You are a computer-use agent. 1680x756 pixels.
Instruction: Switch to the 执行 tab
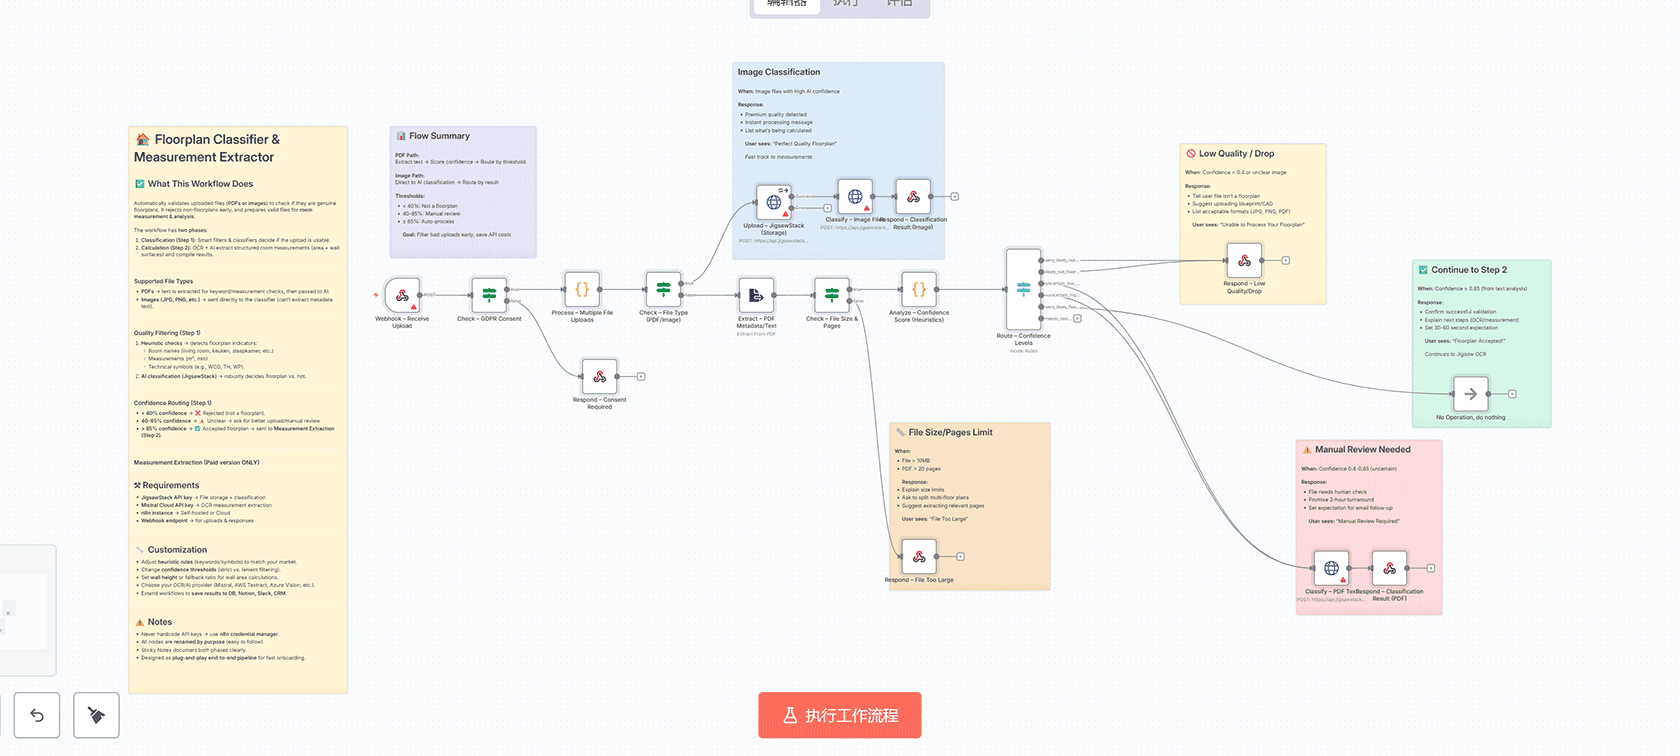tap(845, 4)
